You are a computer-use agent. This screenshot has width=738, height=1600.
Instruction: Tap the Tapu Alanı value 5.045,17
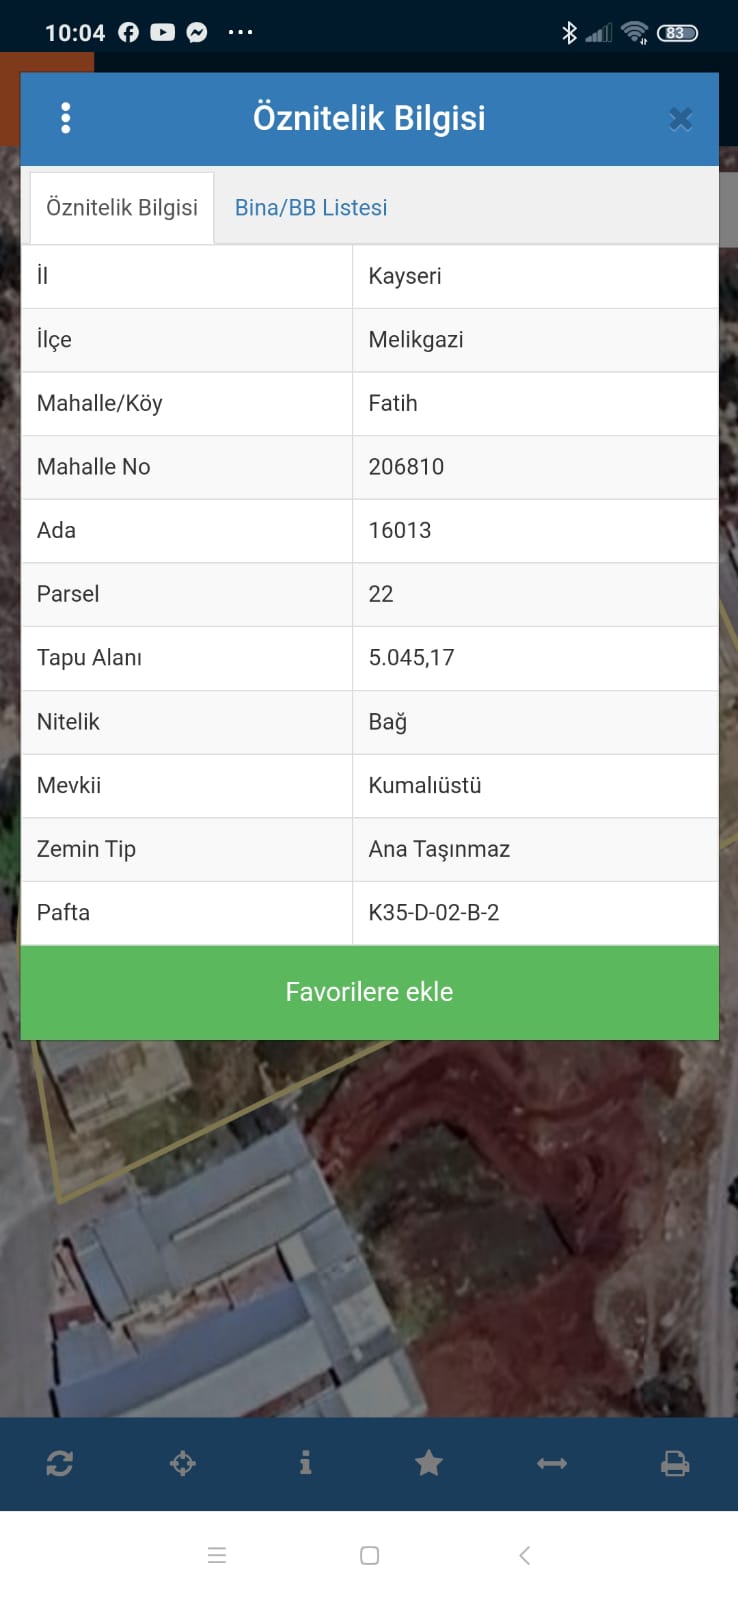pos(411,657)
